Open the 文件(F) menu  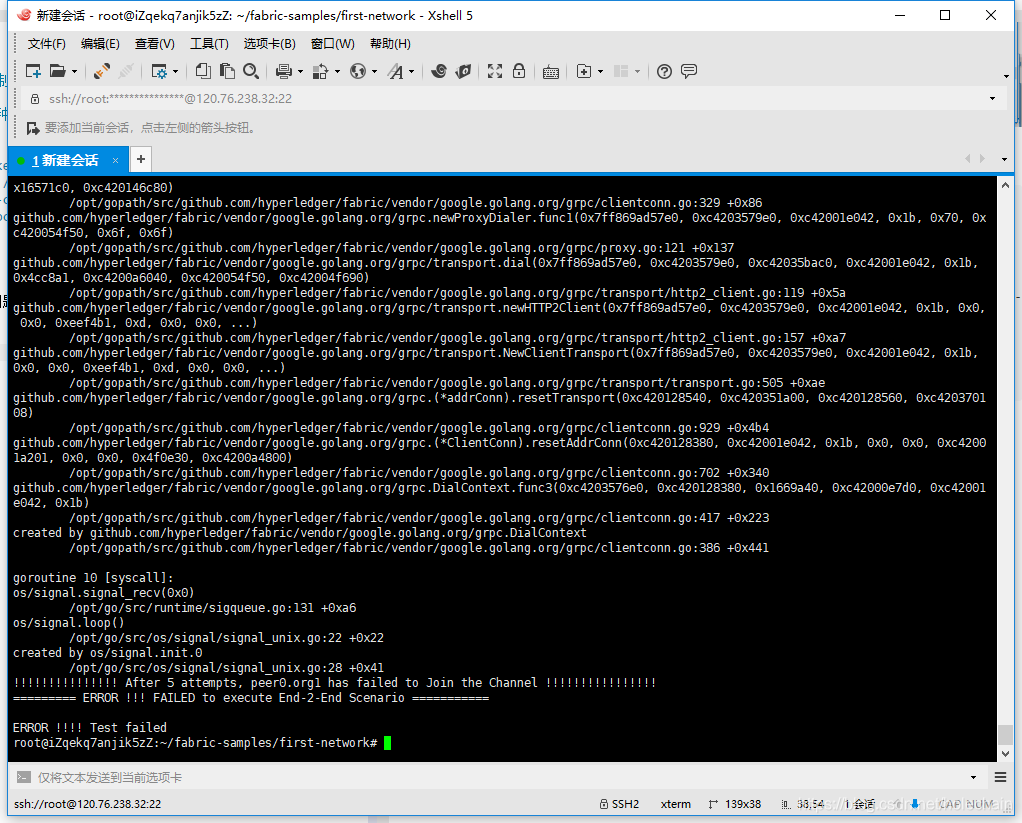pos(46,44)
